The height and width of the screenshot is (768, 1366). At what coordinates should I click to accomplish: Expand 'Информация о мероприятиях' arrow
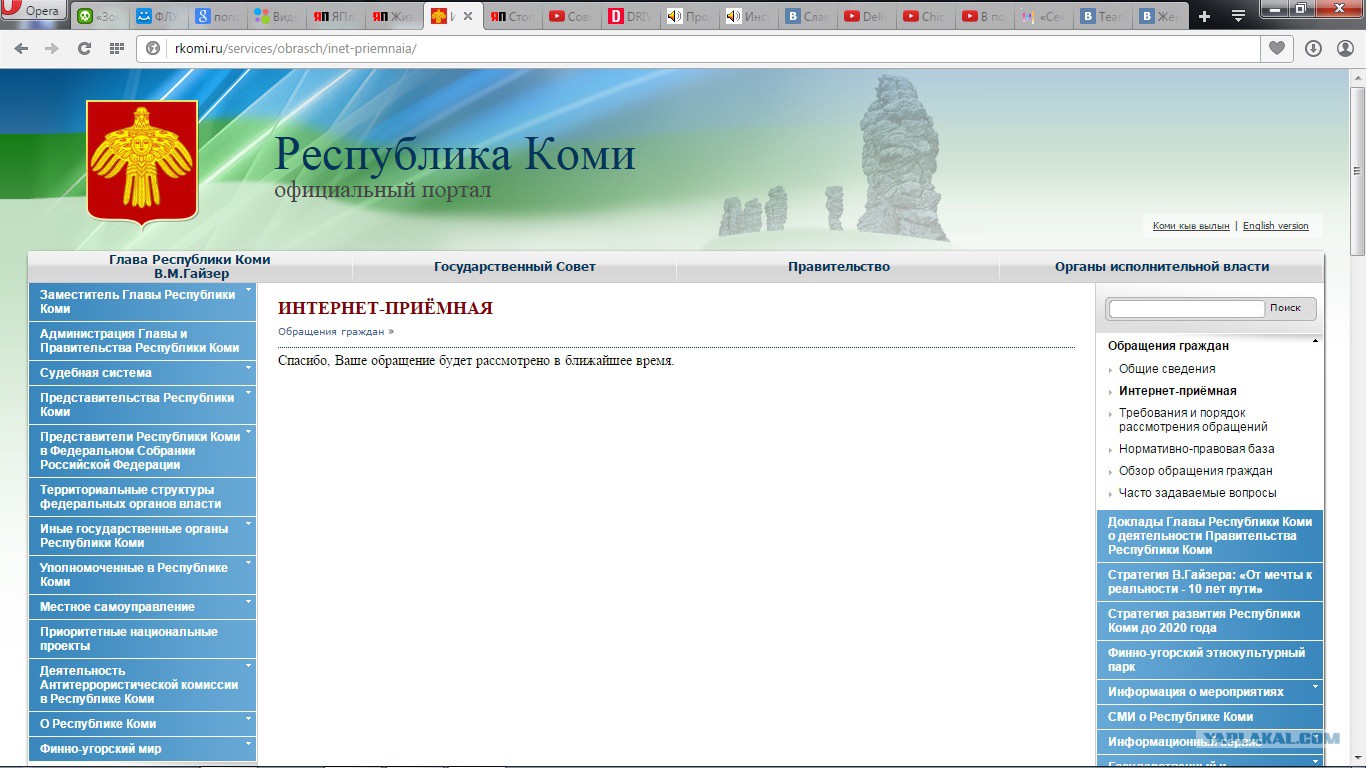[1315, 687]
